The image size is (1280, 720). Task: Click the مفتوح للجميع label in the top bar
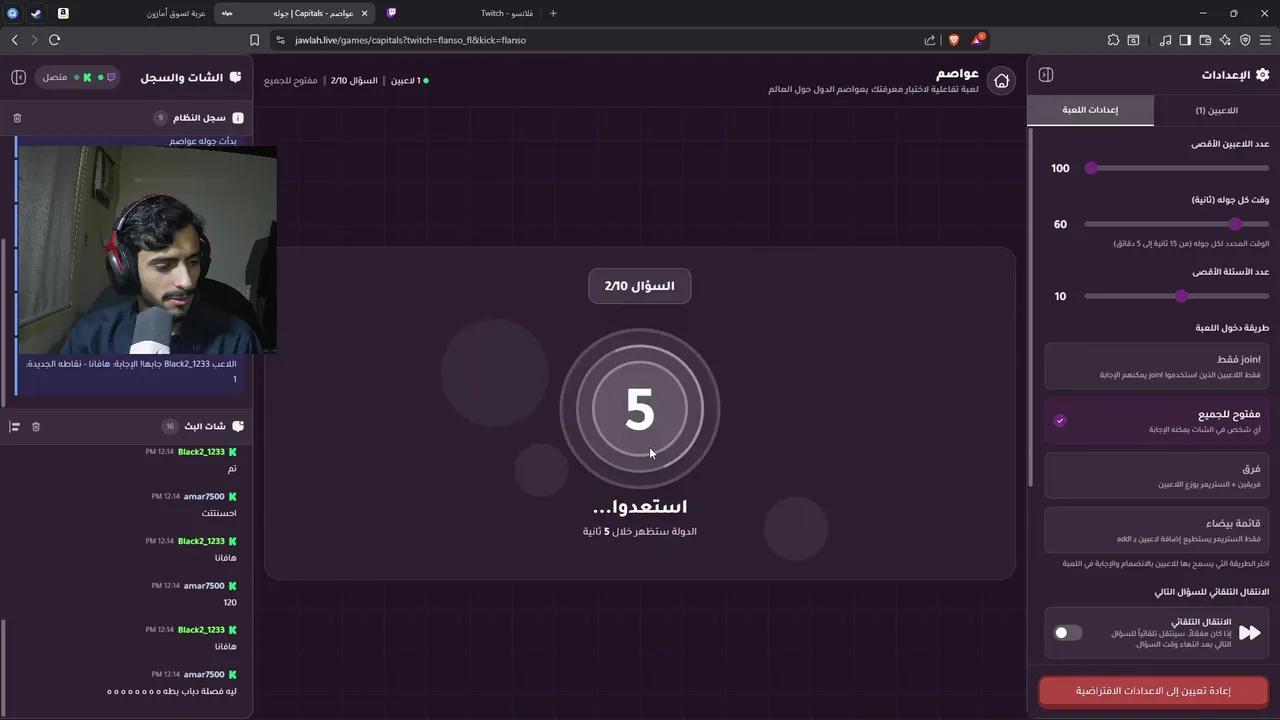292,80
